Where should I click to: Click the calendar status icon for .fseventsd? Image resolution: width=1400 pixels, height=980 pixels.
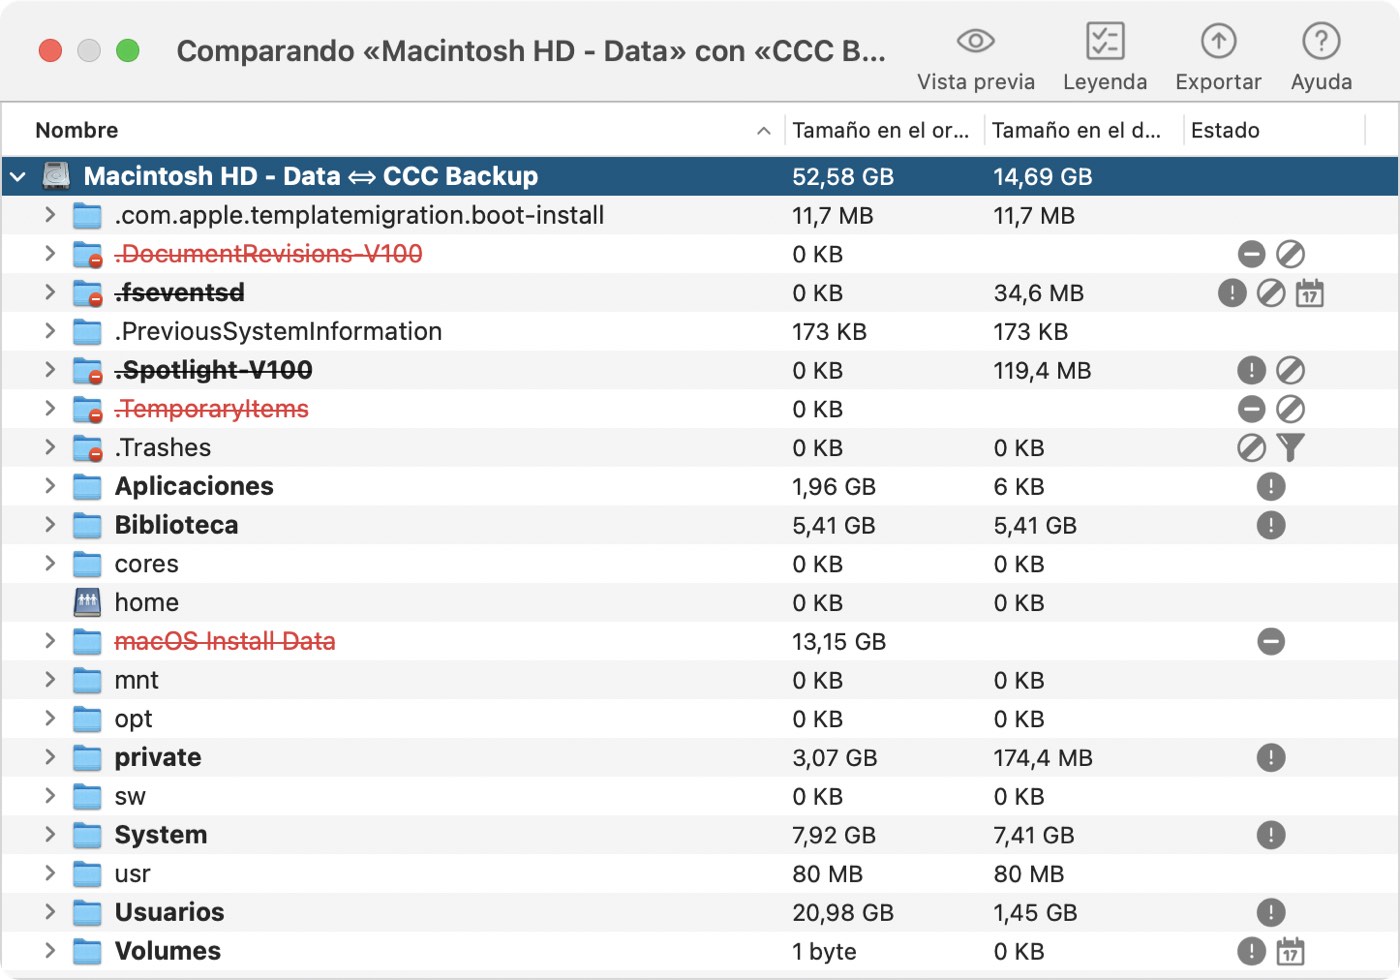pyautogui.click(x=1310, y=293)
